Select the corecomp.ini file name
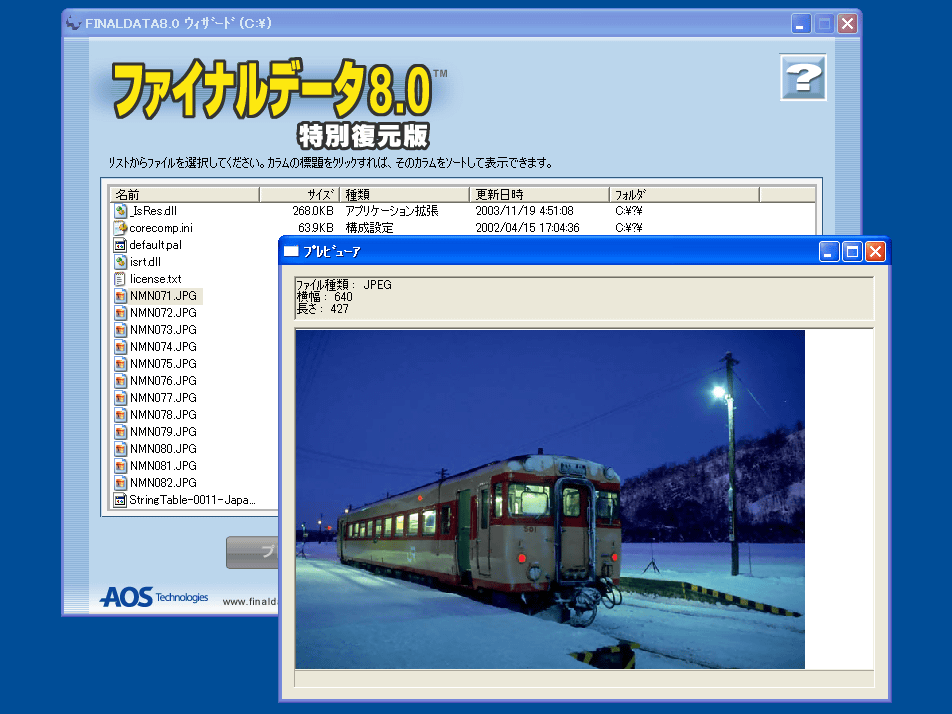 coord(161,228)
